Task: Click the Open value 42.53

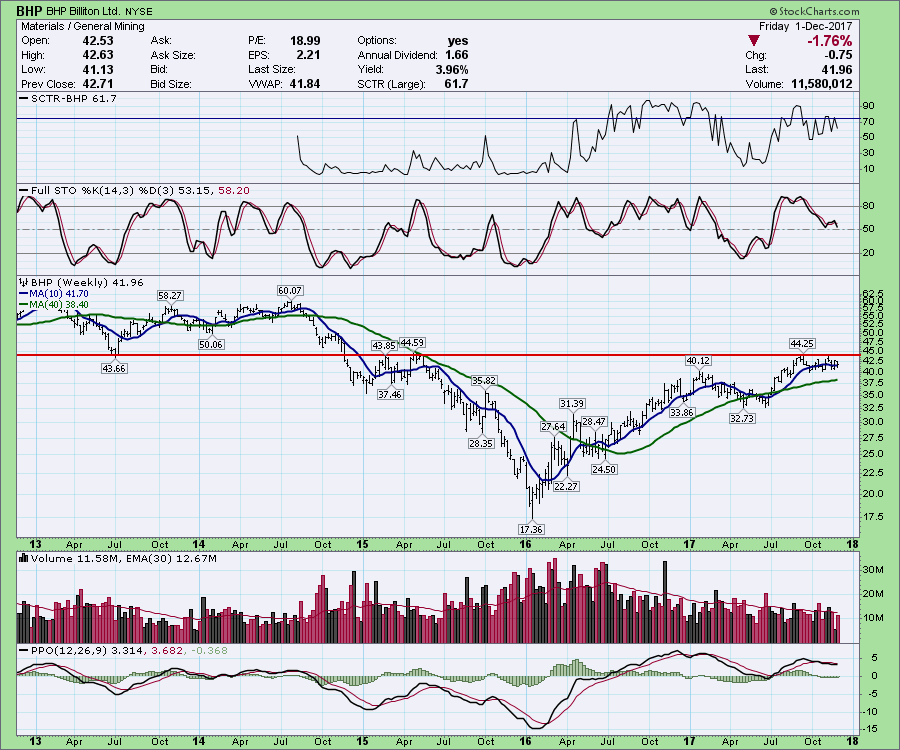Action: coord(98,41)
